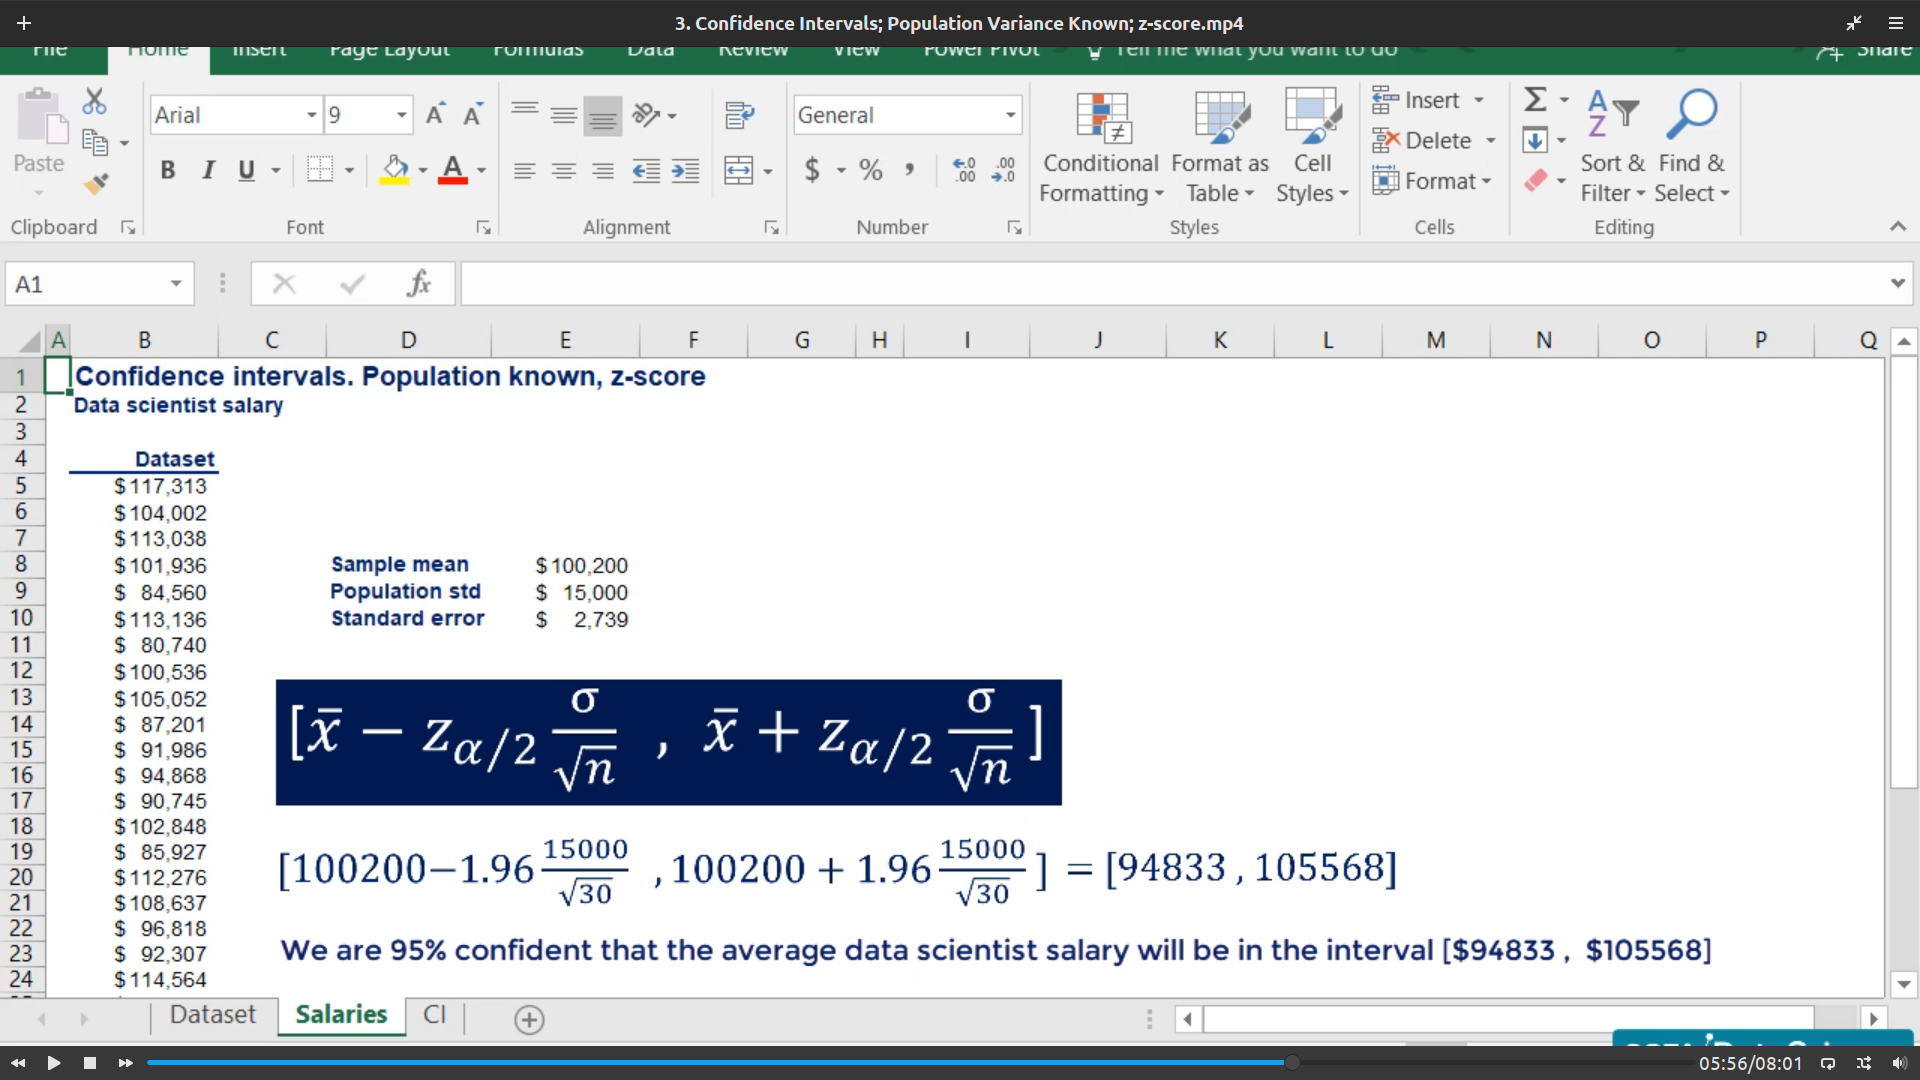
Task: Click the Percent Style icon
Action: click(x=871, y=170)
